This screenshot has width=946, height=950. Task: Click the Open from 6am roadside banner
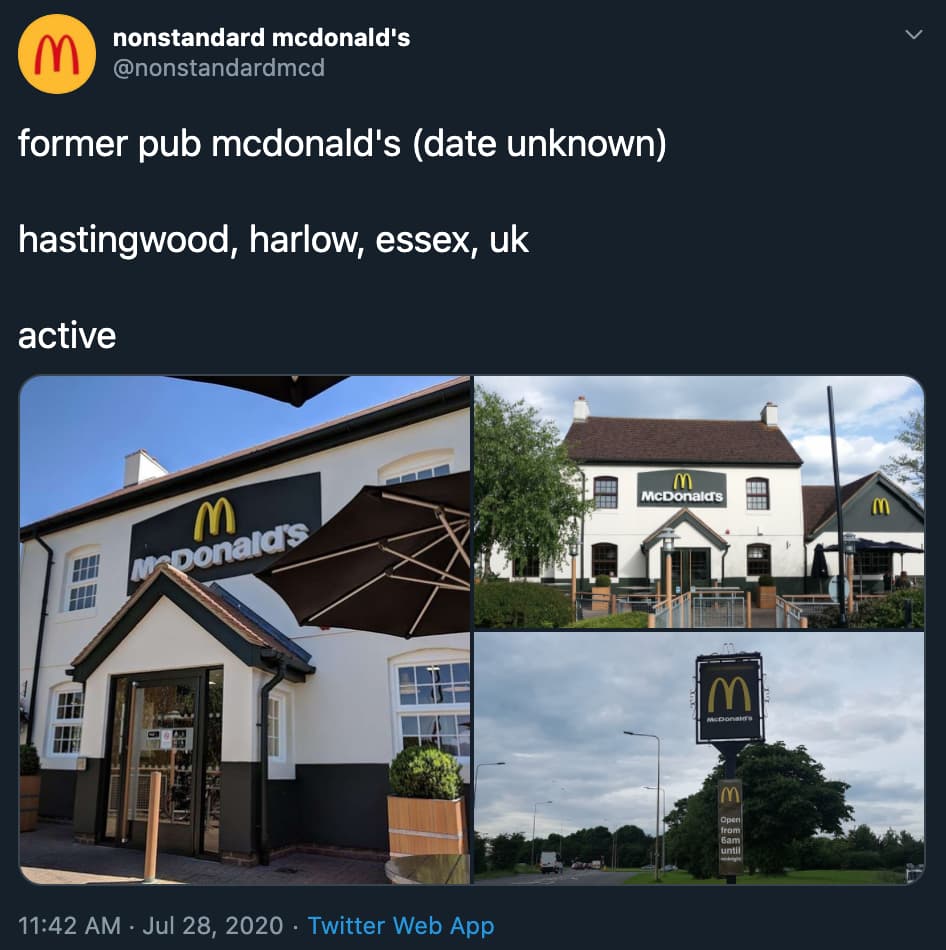pyautogui.click(x=730, y=828)
